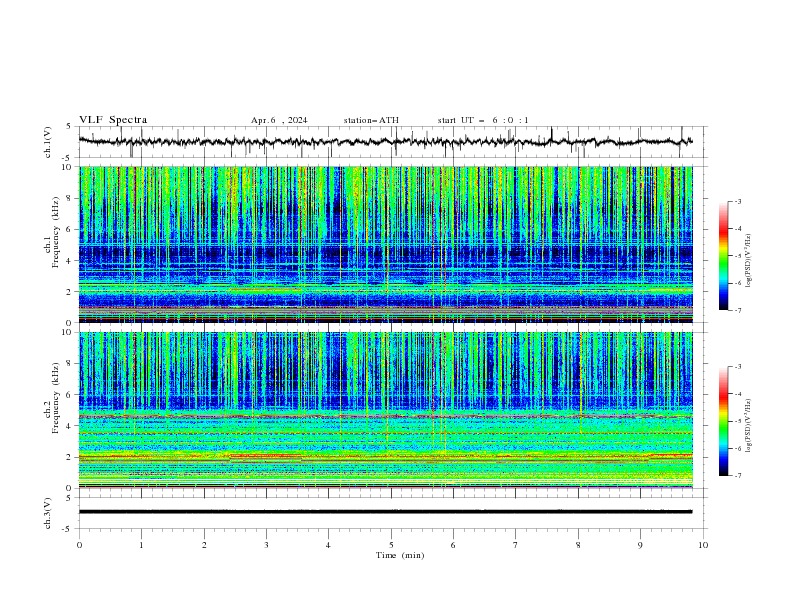
Task: Click the 'ch.3(V)' waveform axis label
Action: (x=47, y=513)
